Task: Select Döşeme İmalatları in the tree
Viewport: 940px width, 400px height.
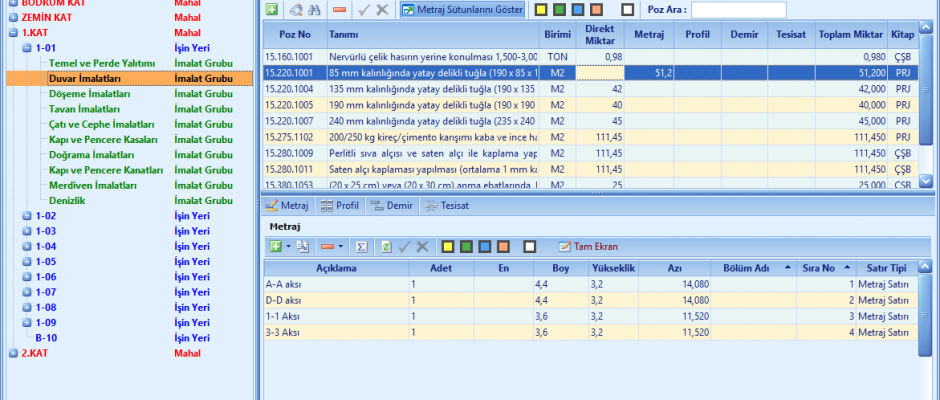Action: pyautogui.click(x=89, y=93)
